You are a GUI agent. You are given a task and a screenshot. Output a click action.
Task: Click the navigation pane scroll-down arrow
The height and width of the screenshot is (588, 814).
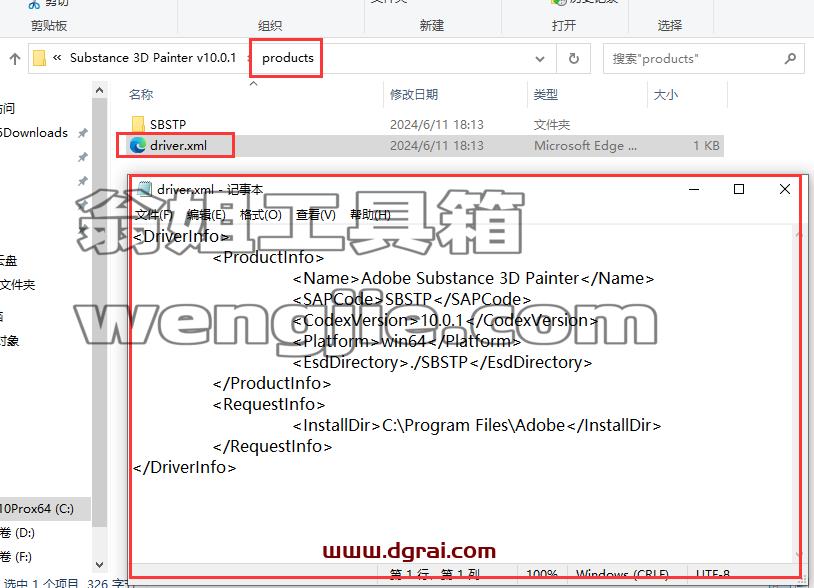tap(100, 564)
